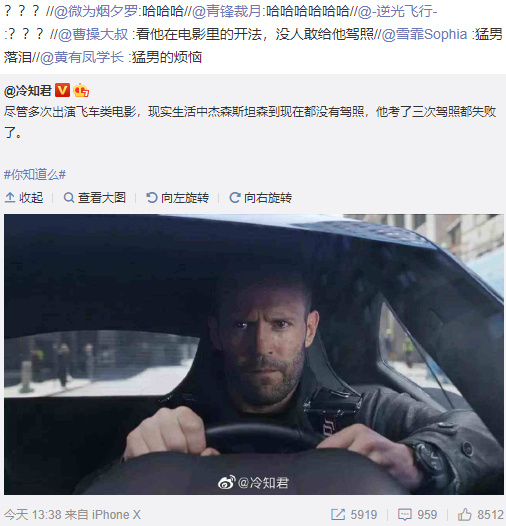
Task: Visit @曹操大叔 profile link
Action: (93, 34)
